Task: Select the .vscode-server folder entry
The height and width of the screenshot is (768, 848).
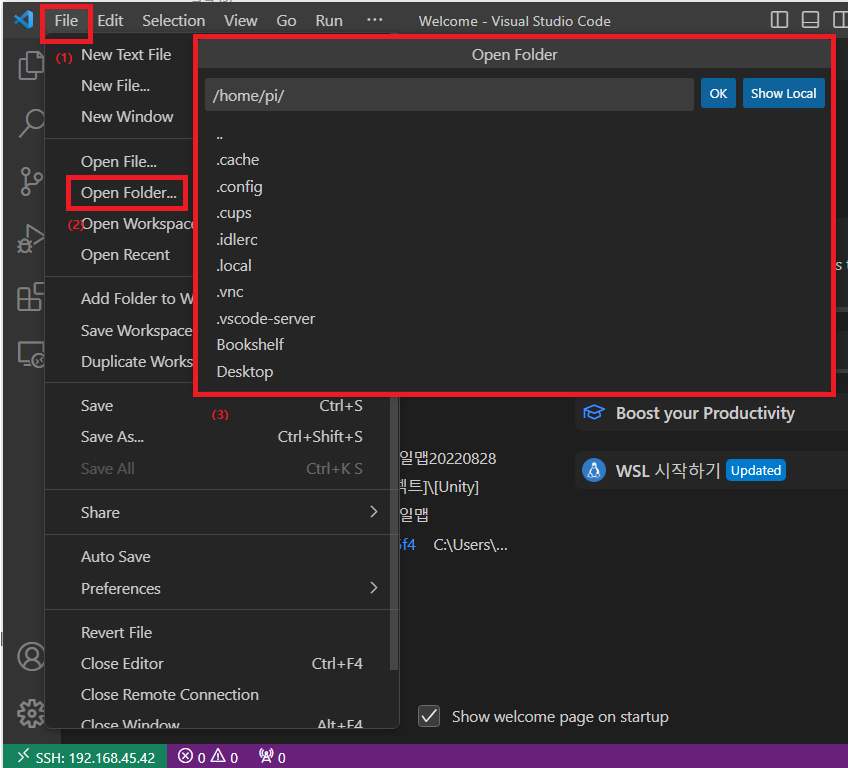Action: tap(514, 319)
